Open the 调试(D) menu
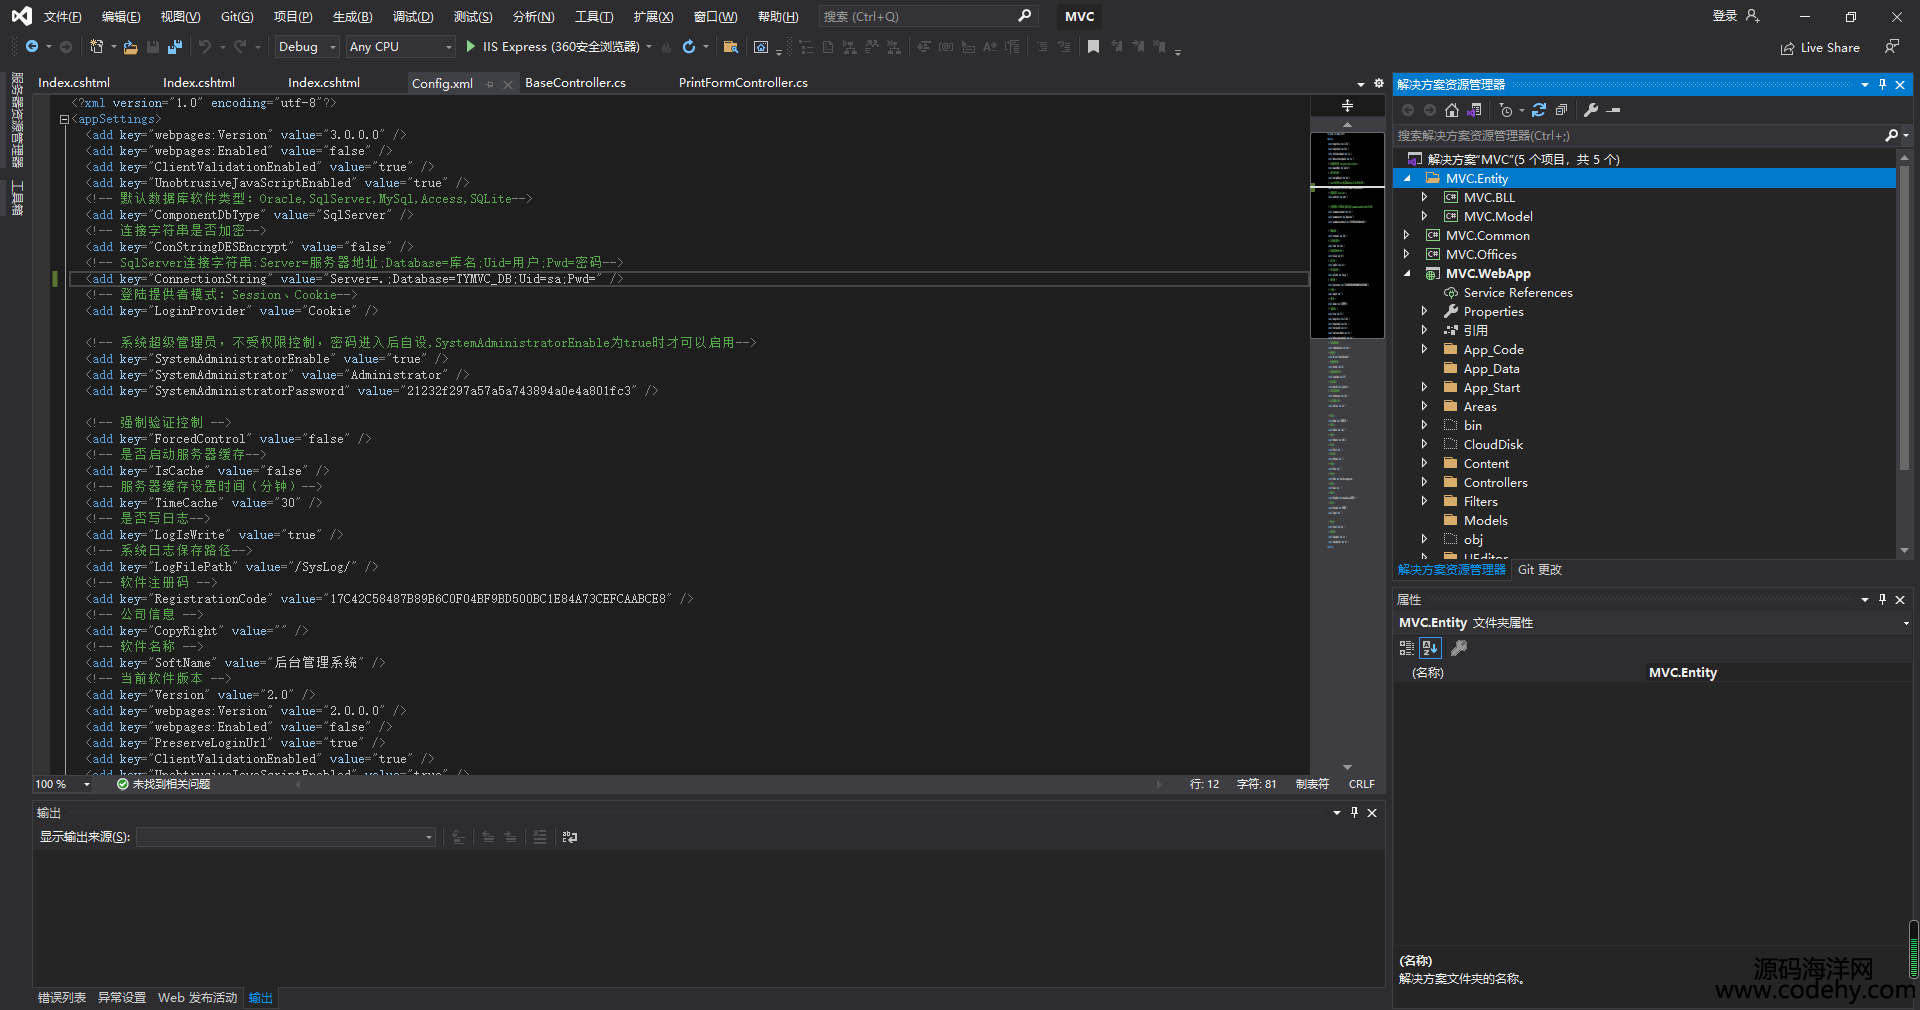This screenshot has width=1920, height=1010. [413, 17]
